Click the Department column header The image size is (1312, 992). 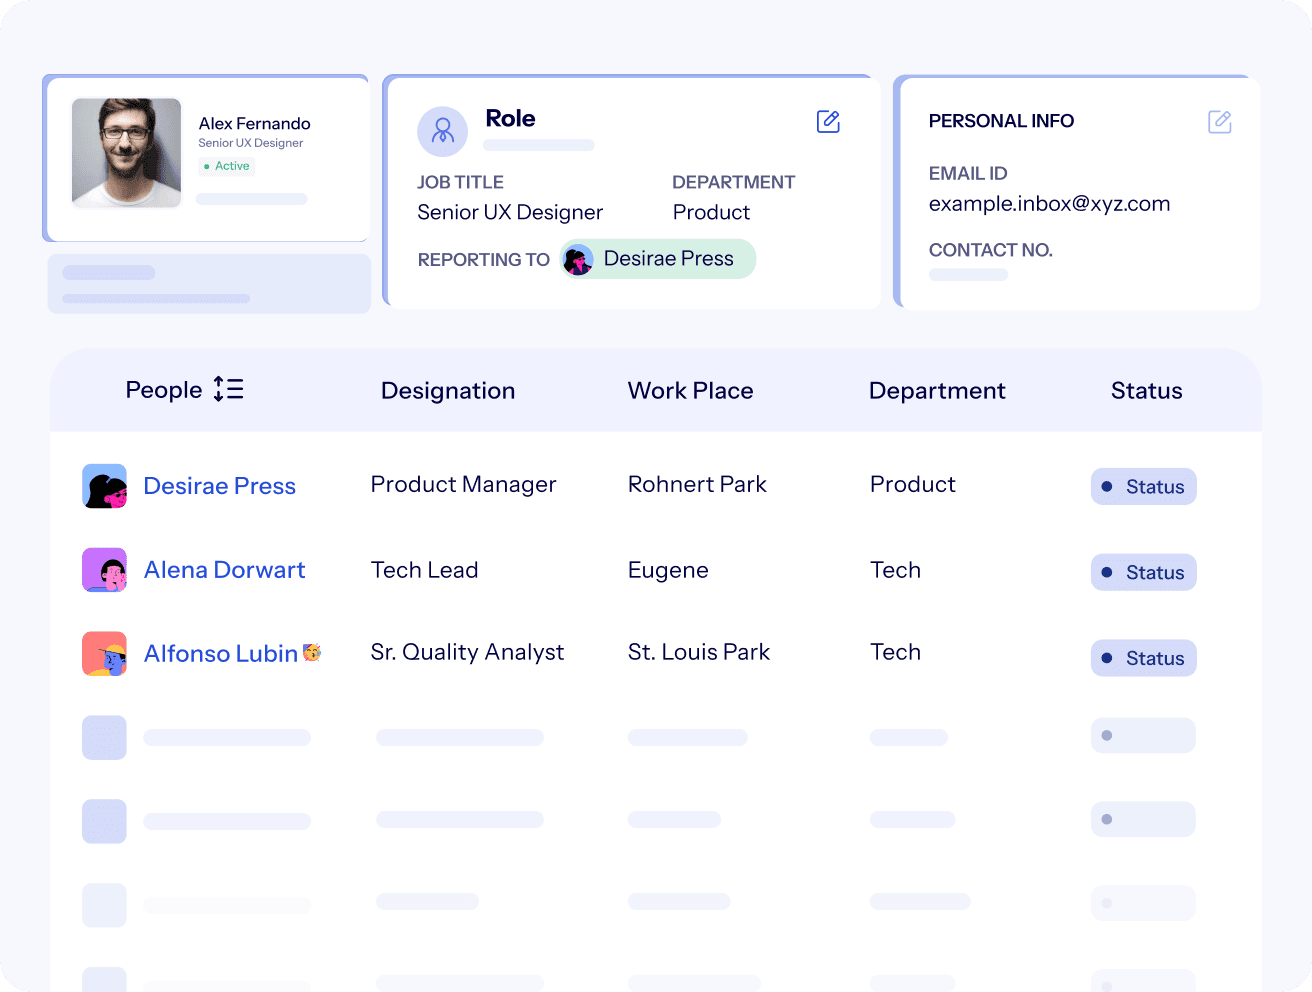click(x=936, y=391)
